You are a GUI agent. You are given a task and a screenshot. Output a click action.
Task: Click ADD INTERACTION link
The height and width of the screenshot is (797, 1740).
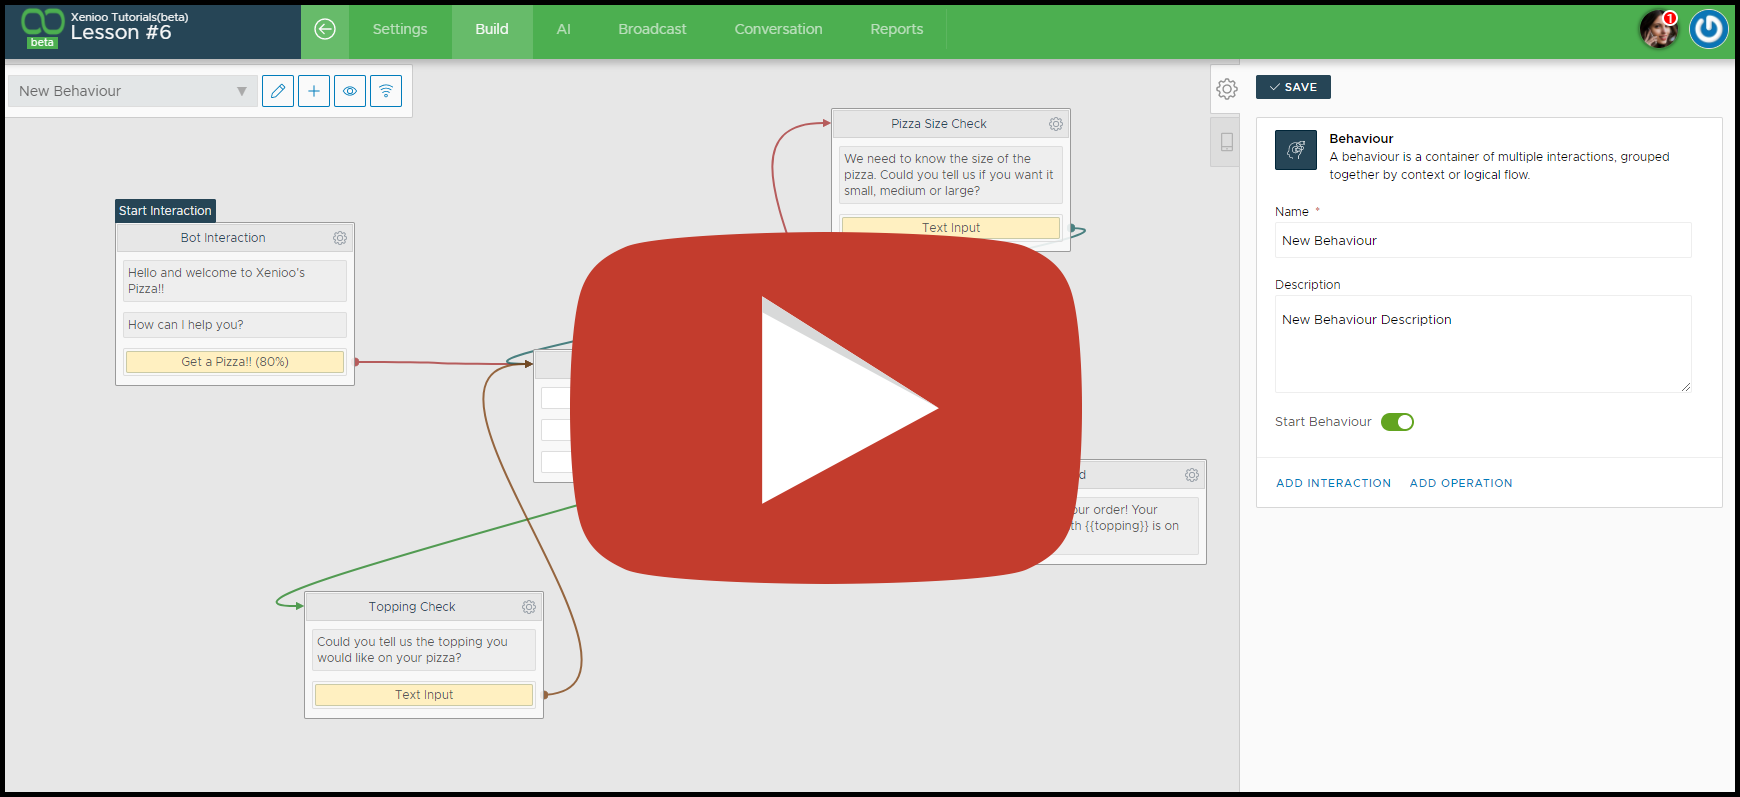point(1333,483)
